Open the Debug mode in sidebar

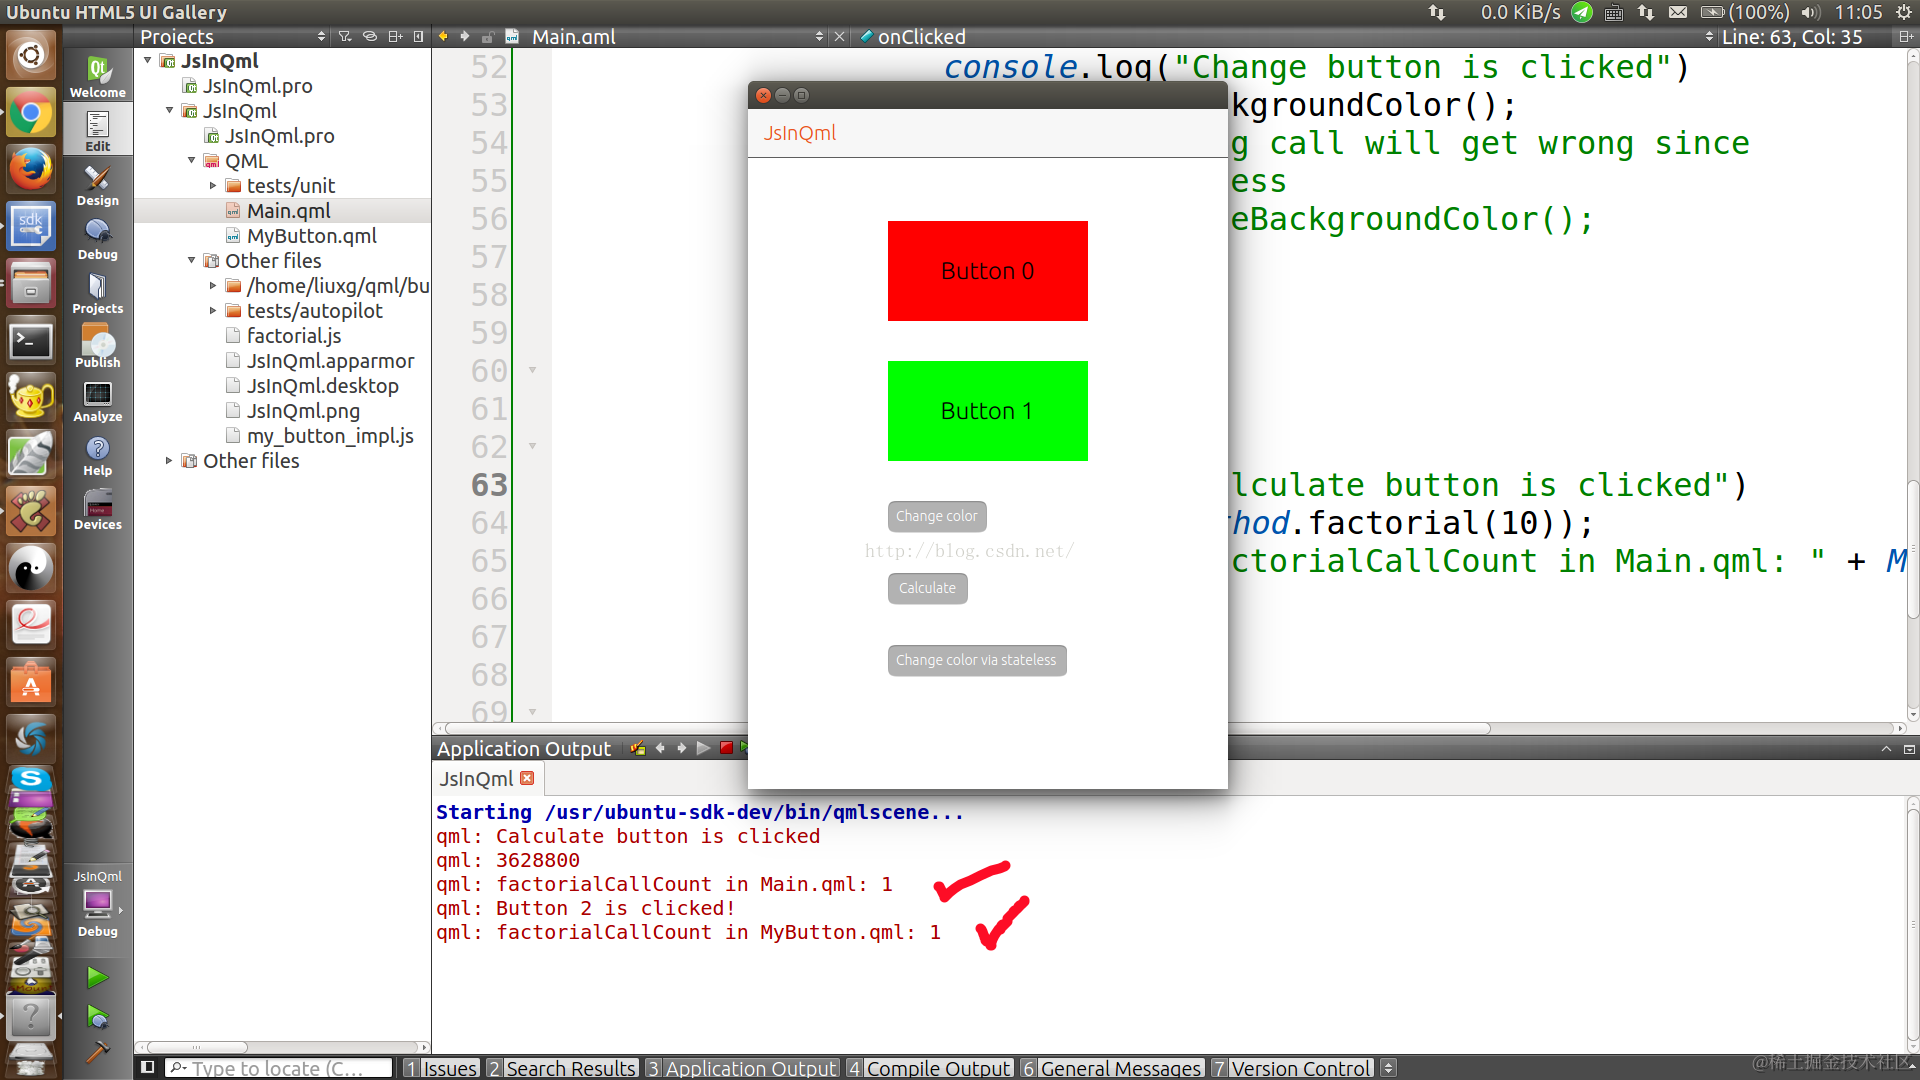(97, 239)
